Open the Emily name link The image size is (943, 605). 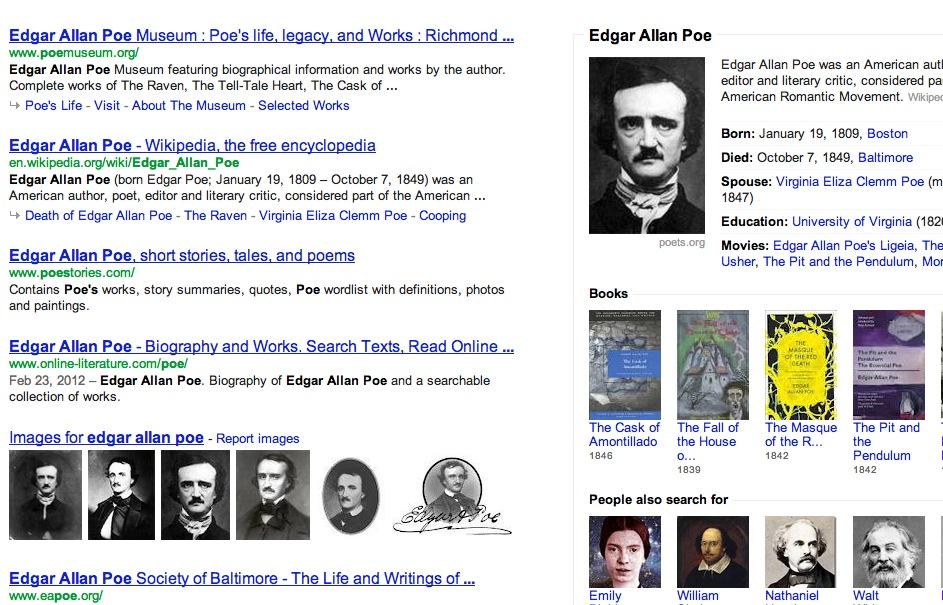click(x=606, y=597)
